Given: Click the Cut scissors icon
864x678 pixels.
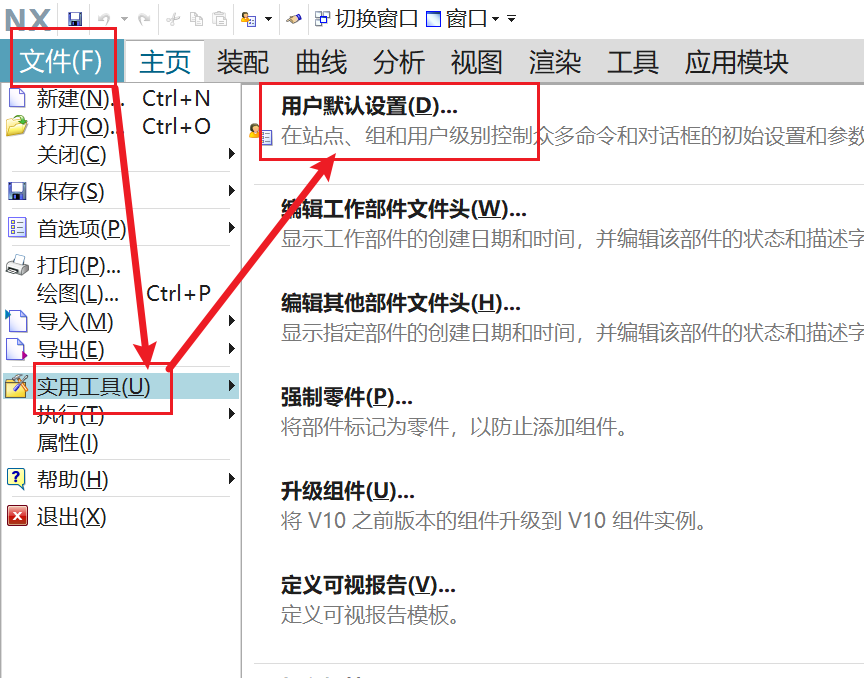Looking at the screenshot, I should pos(173,19).
